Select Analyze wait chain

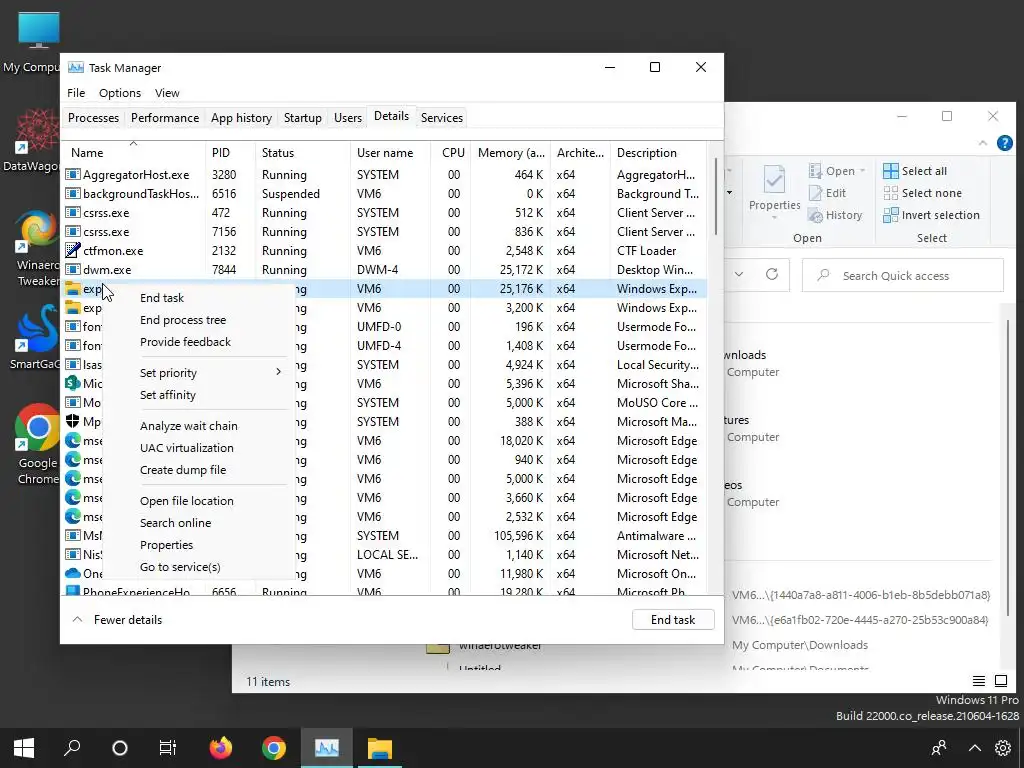(x=188, y=425)
